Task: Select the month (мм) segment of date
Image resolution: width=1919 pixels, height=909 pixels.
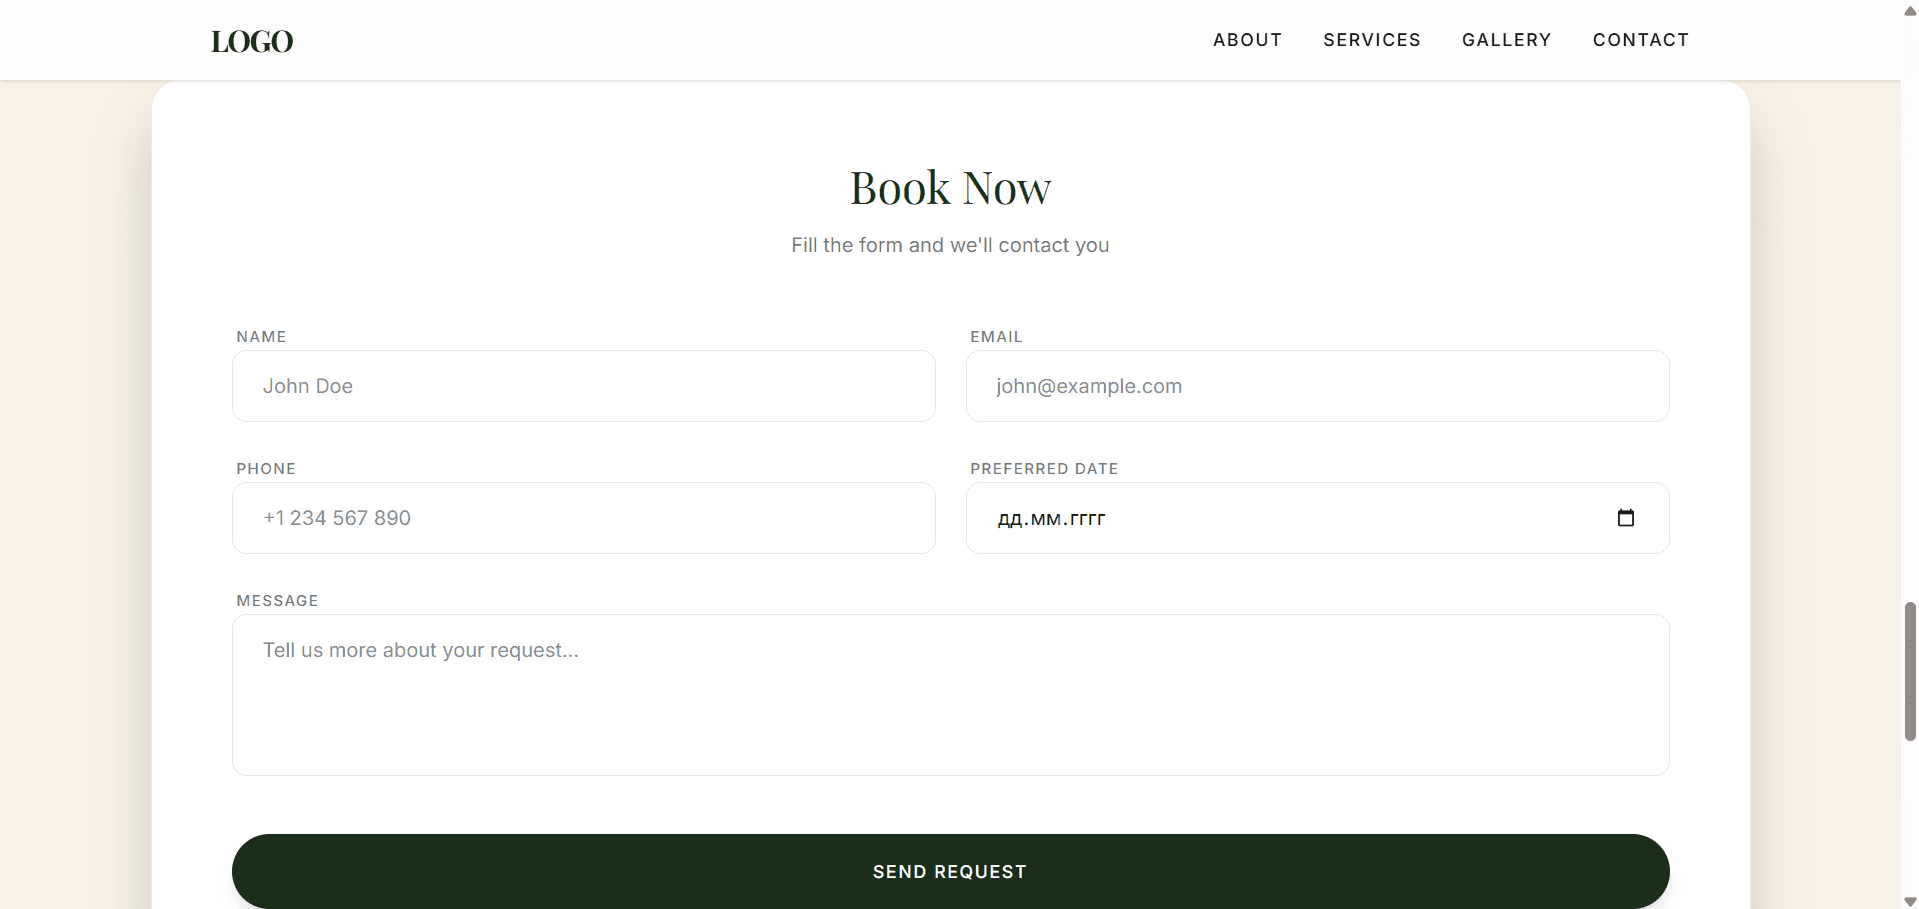Action: 1045,519
